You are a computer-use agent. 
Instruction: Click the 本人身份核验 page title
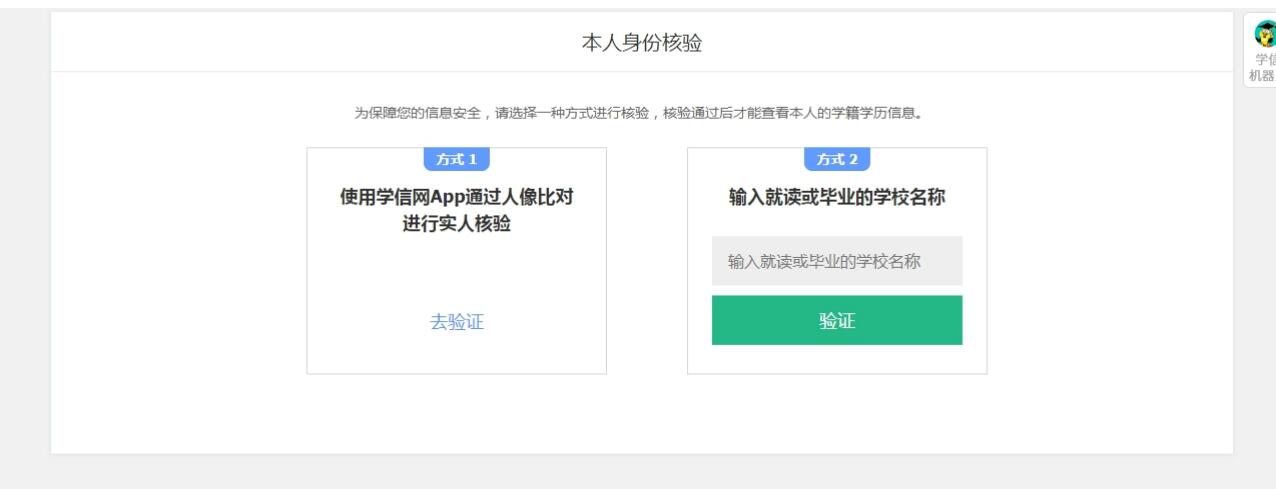(x=642, y=43)
